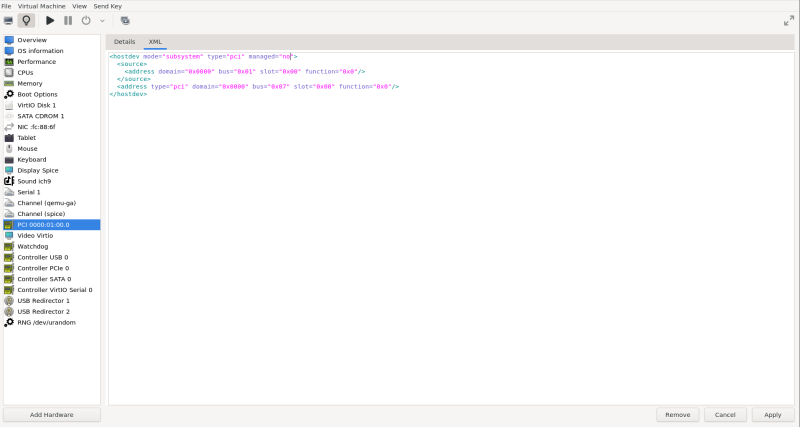Viewport: 800px width, 427px height.
Task: Select the XML tab
Action: click(155, 42)
